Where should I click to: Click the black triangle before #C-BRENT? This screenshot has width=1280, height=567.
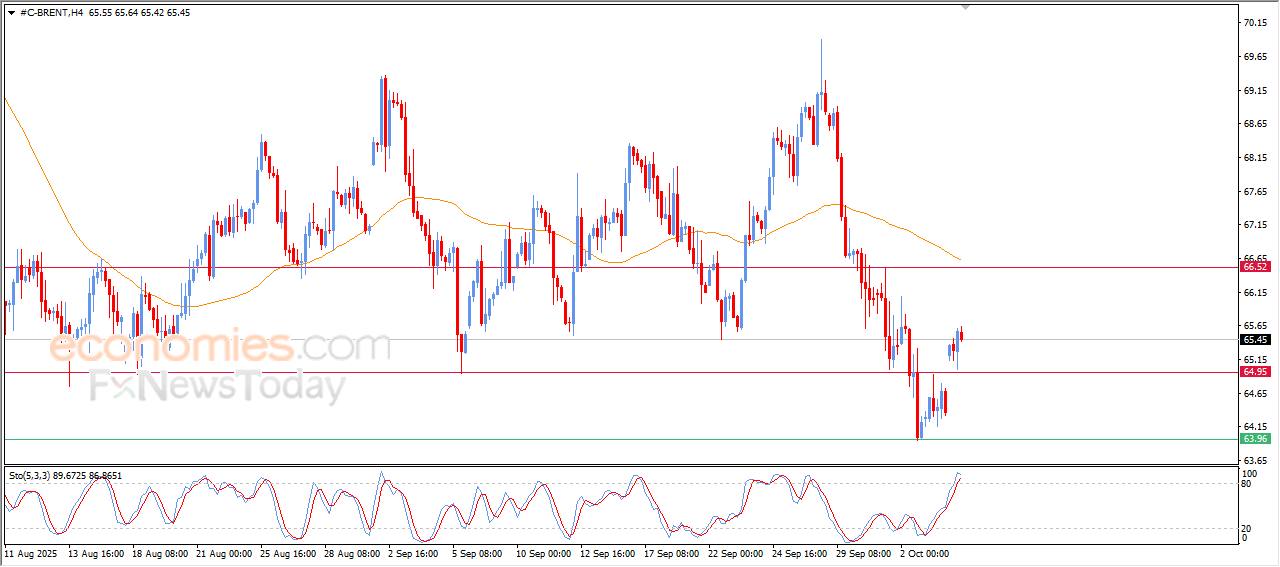pyautogui.click(x=11, y=13)
